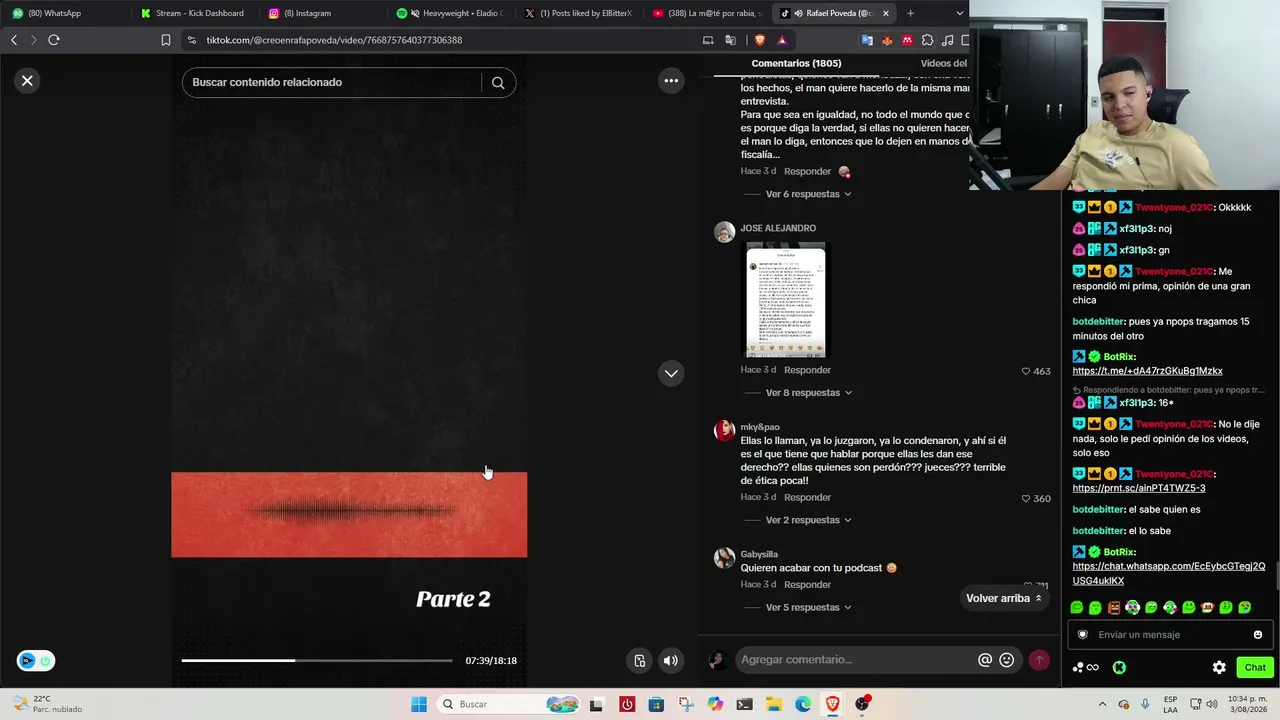Viewport: 1280px width, 720px height.
Task: Click the taskbar Buscar search box
Action: 510,704
